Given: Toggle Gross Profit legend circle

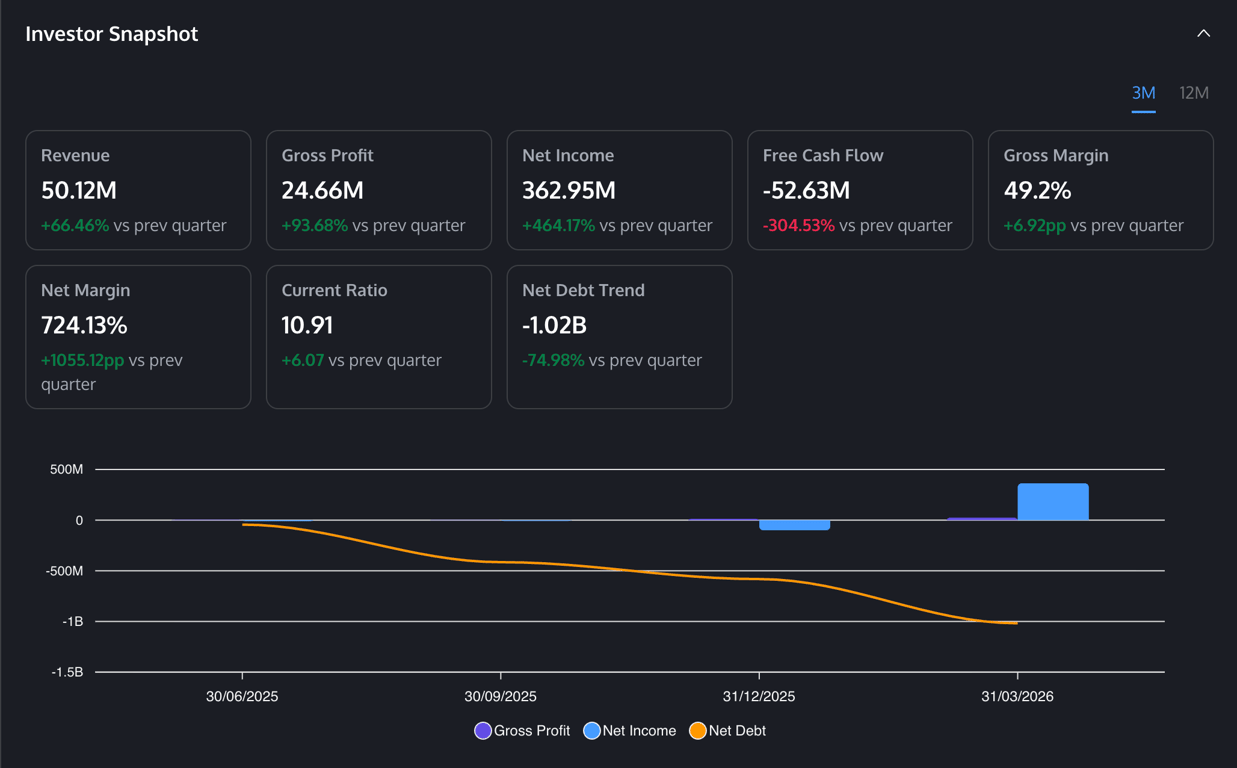Looking at the screenshot, I should tap(483, 731).
